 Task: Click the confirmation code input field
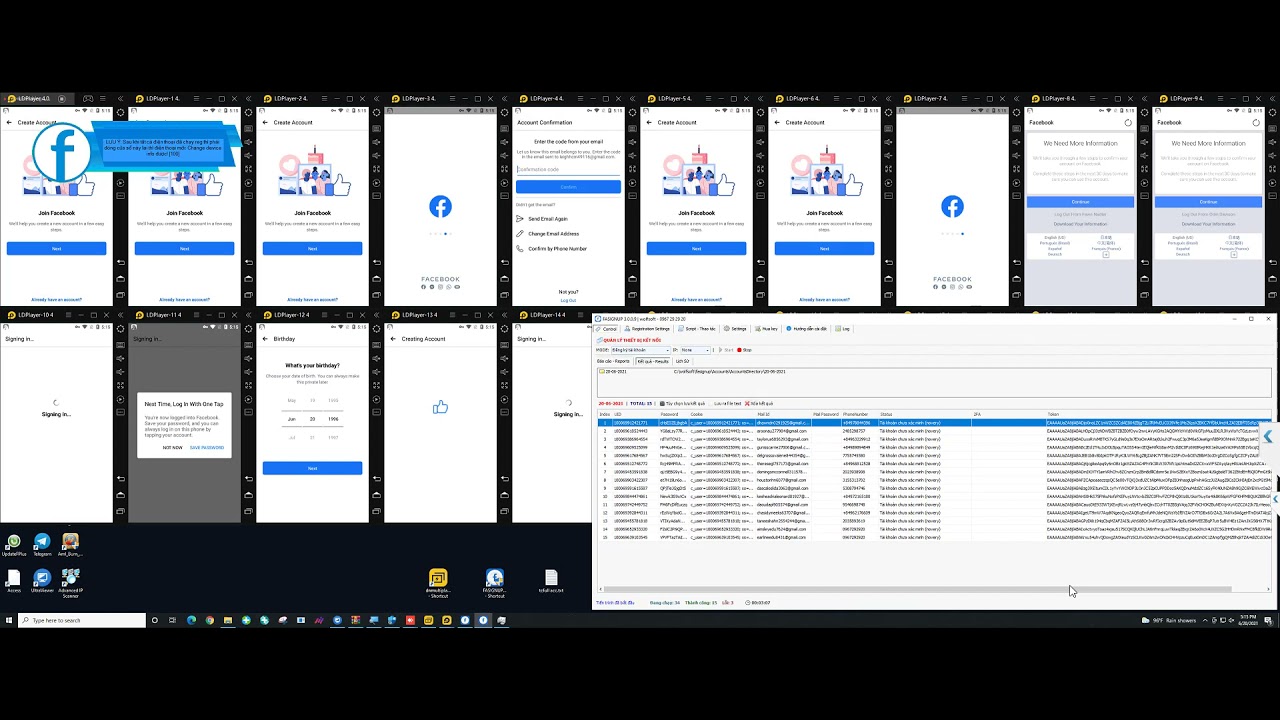(x=568, y=170)
